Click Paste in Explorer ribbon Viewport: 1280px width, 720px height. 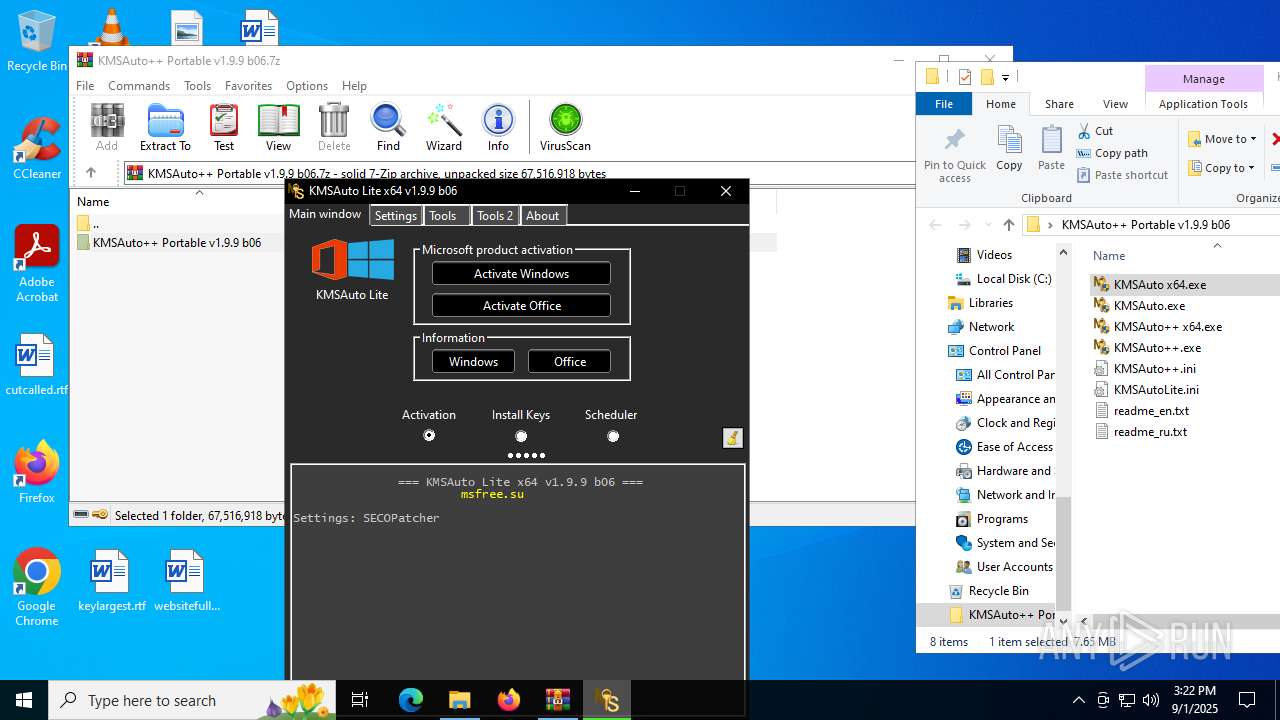pos(1051,148)
